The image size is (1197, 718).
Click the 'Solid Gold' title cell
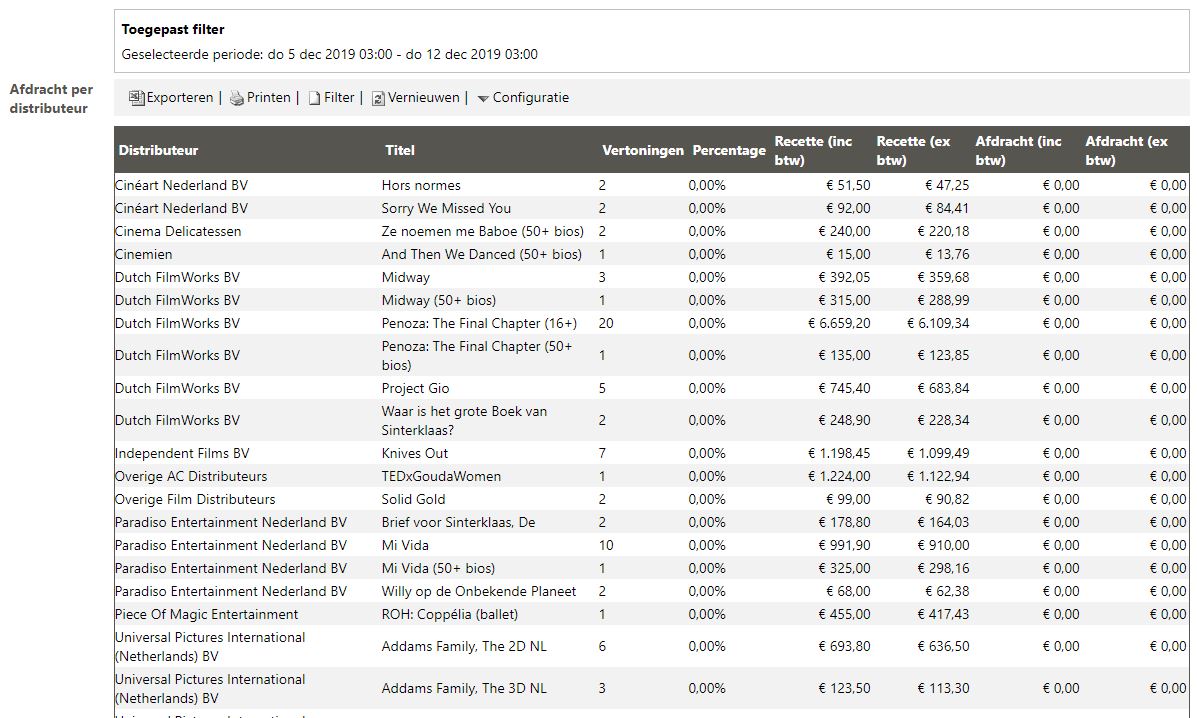(x=413, y=499)
